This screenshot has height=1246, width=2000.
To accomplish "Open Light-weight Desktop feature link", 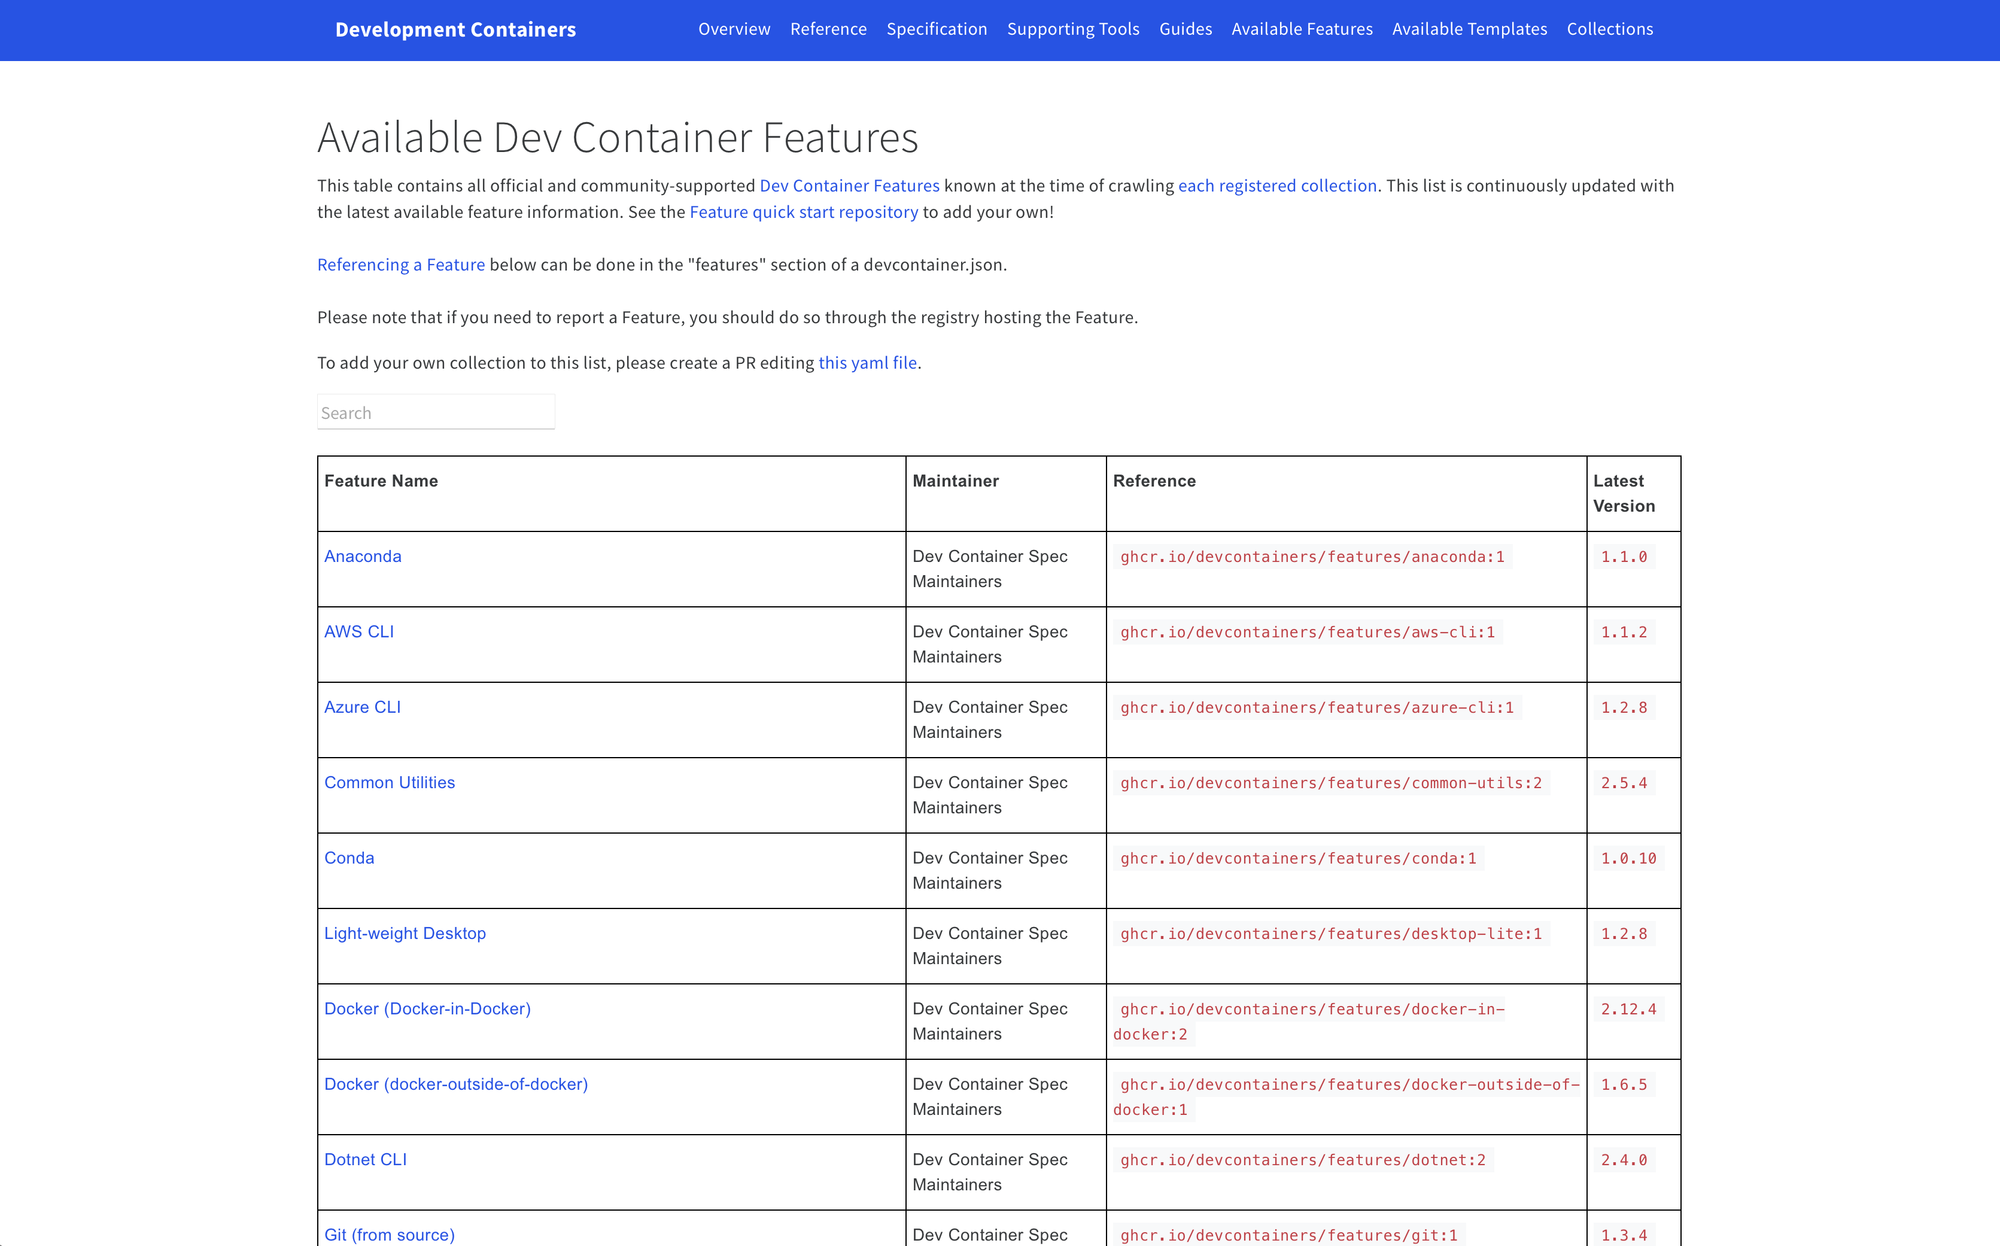I will 405,934.
